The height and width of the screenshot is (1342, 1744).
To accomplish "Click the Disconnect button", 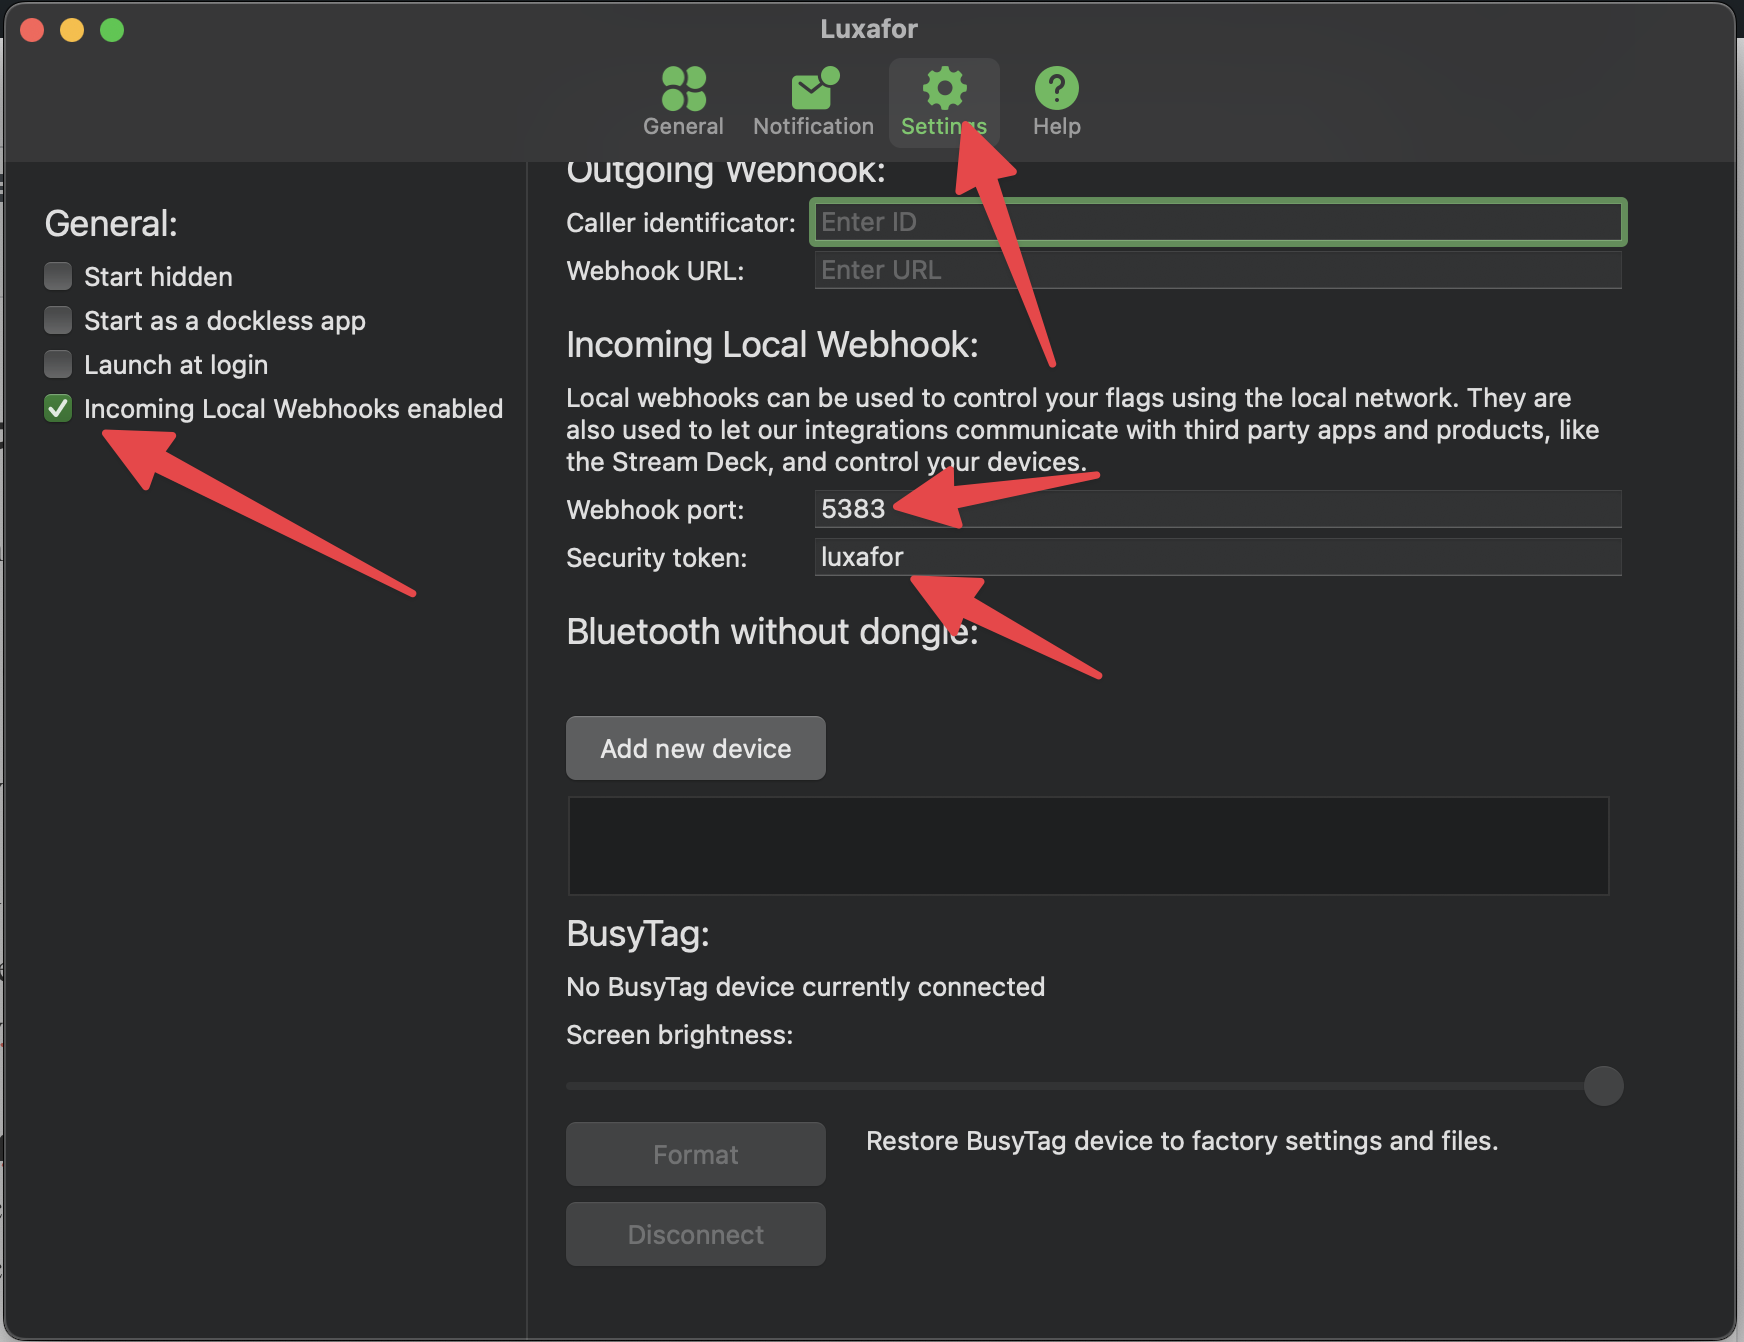I will [695, 1234].
